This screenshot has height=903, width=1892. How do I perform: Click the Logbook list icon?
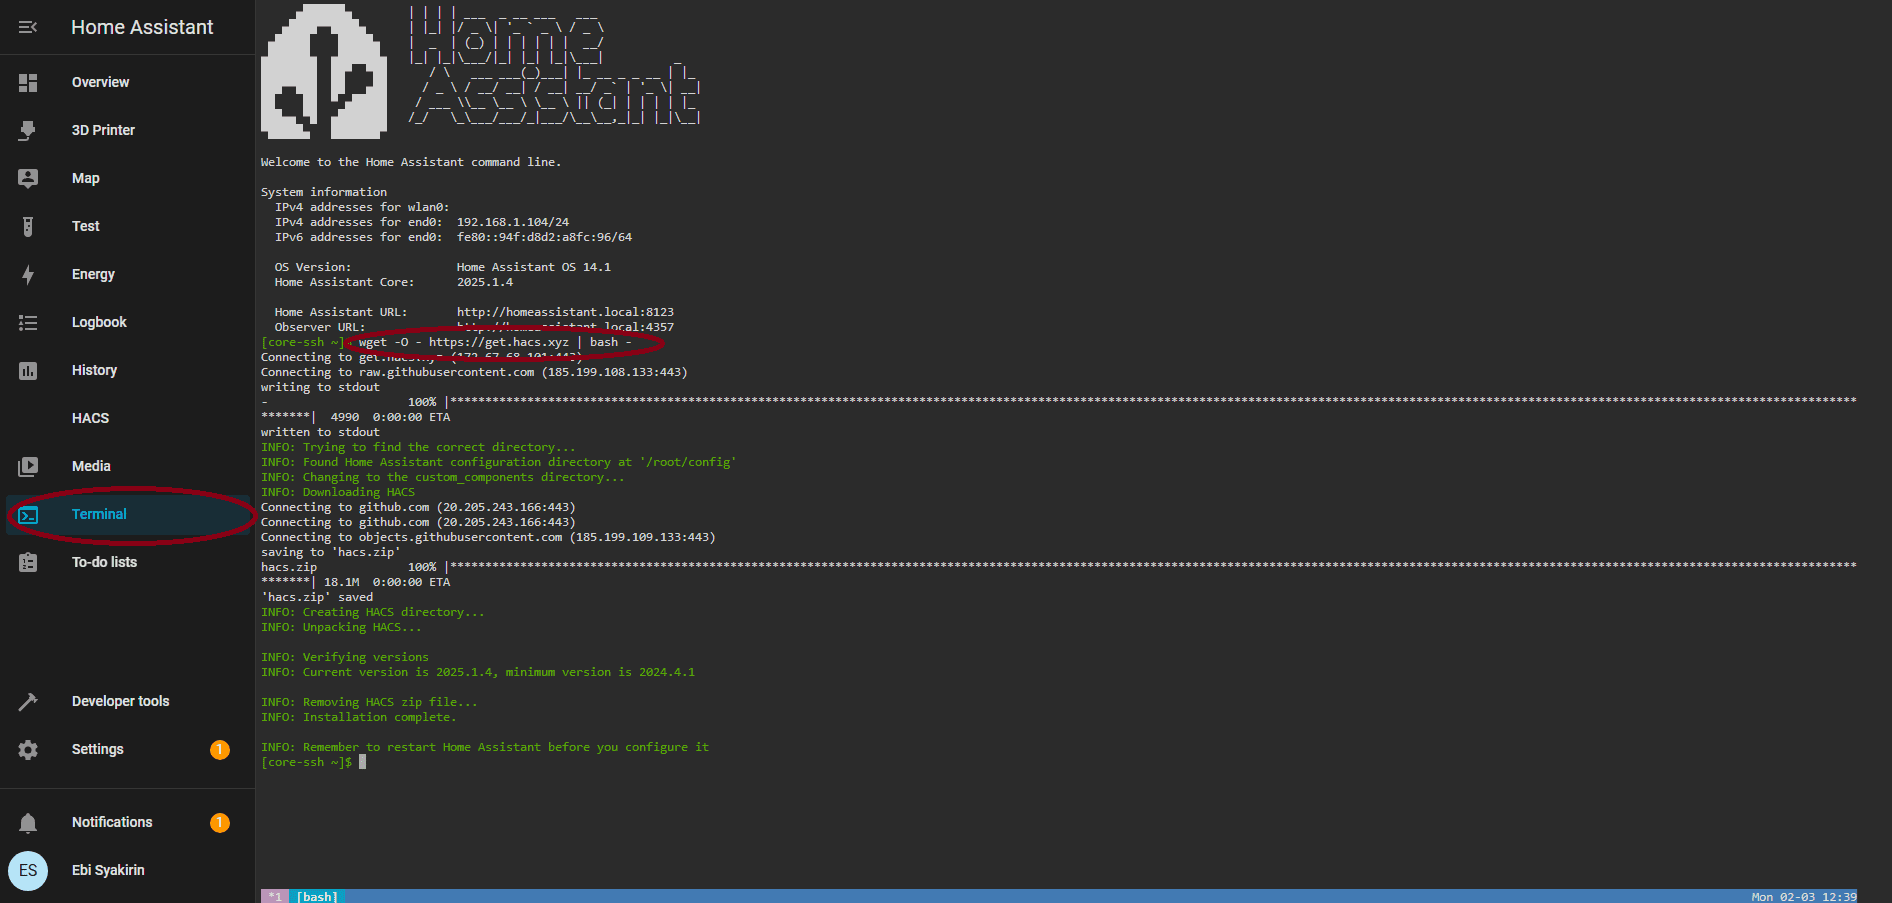coord(28,323)
